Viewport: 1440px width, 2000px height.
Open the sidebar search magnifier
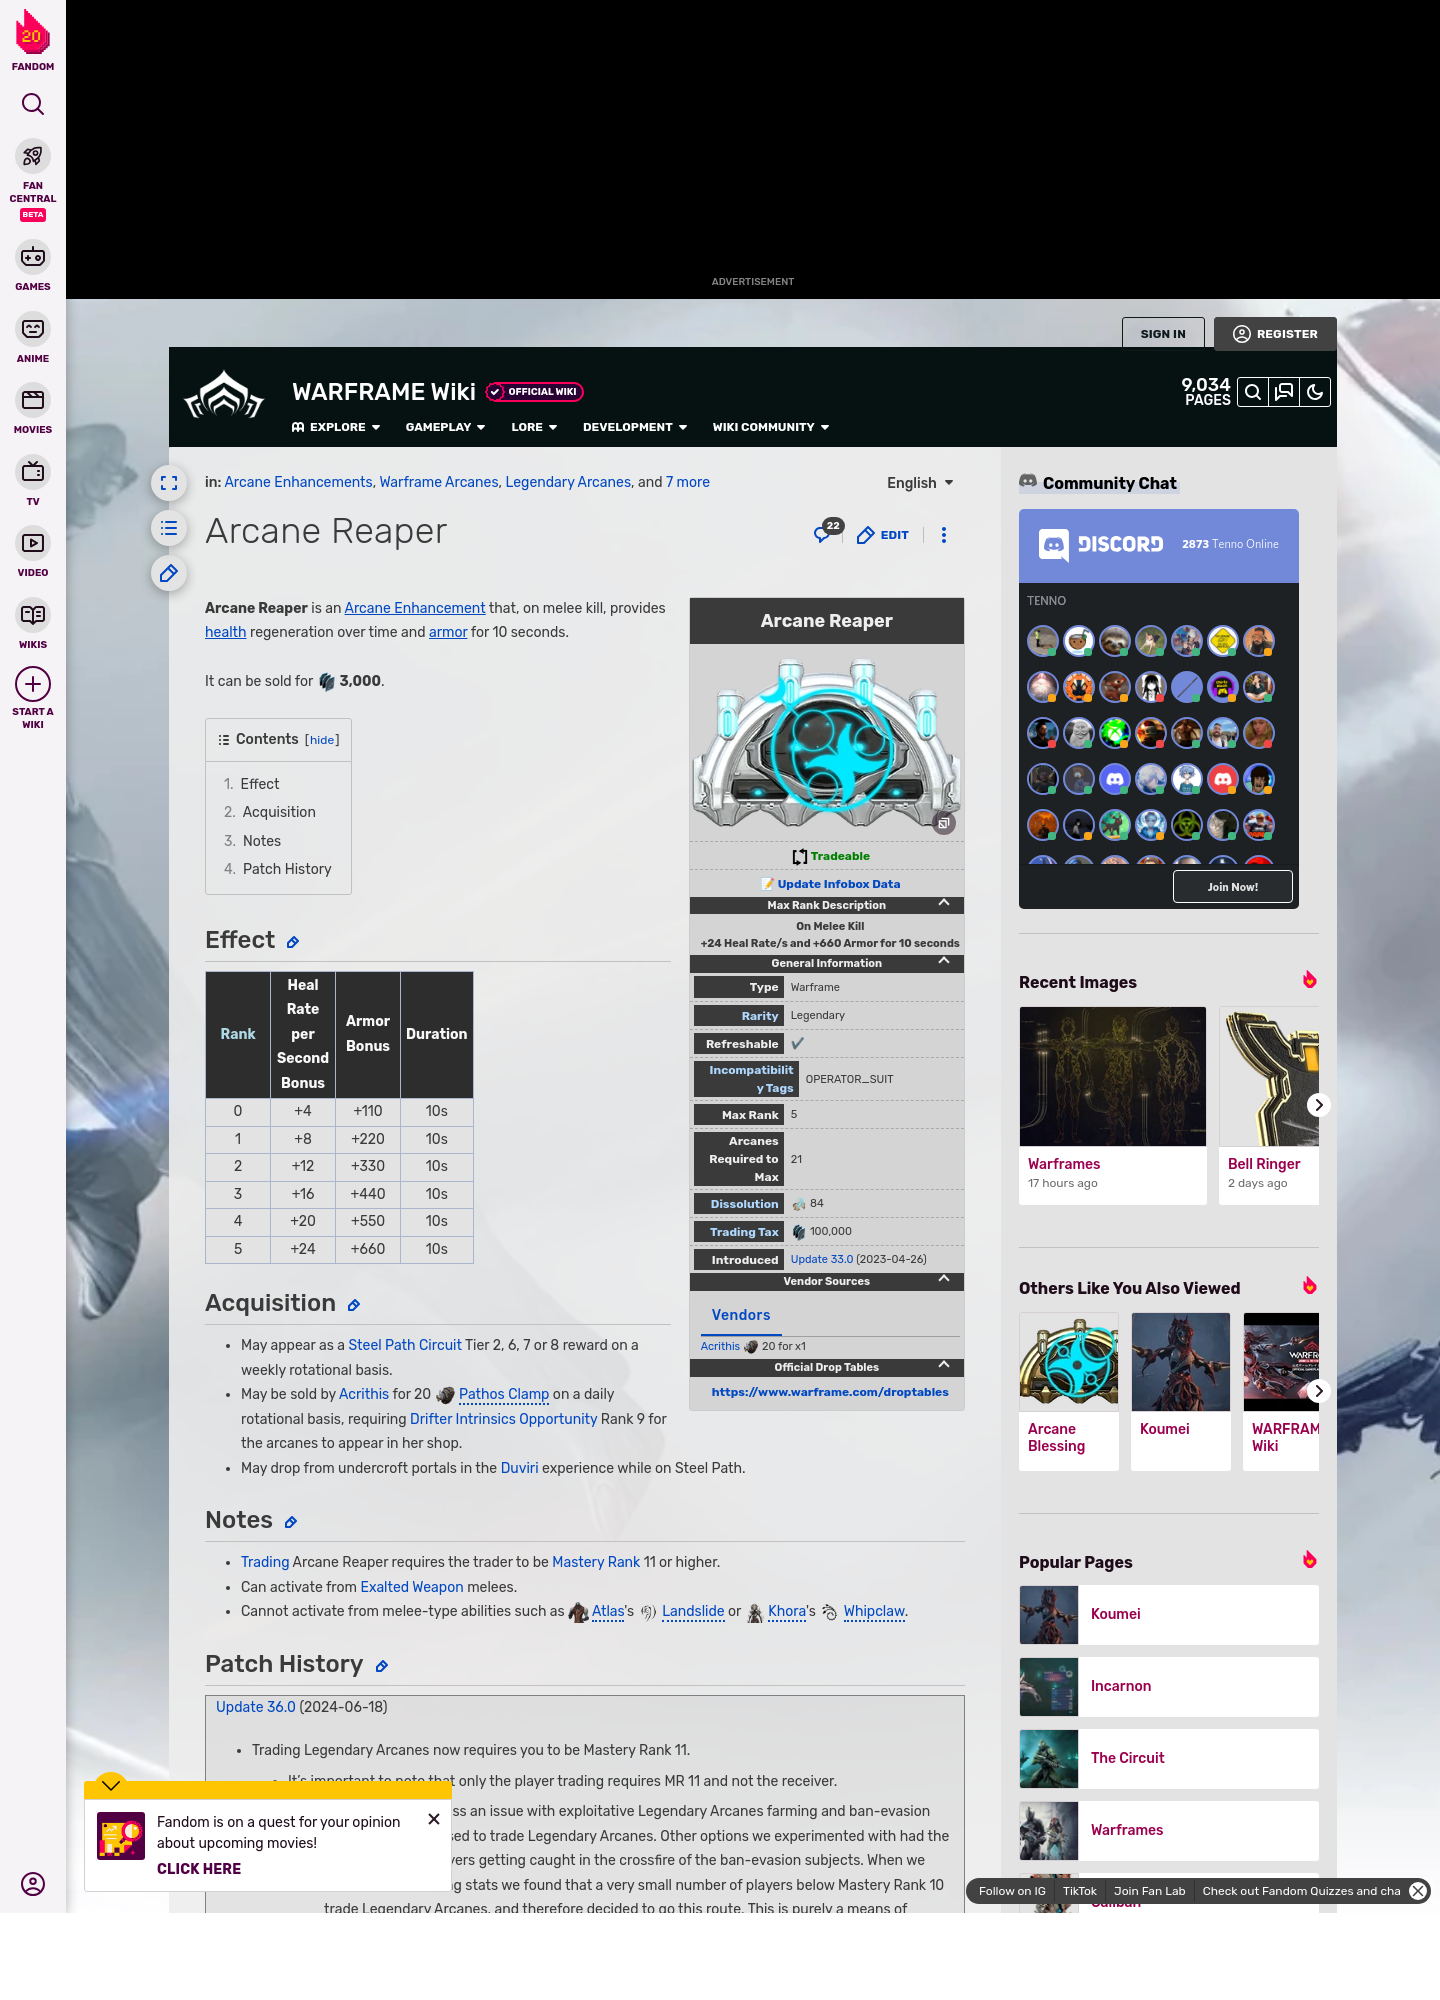click(x=33, y=104)
